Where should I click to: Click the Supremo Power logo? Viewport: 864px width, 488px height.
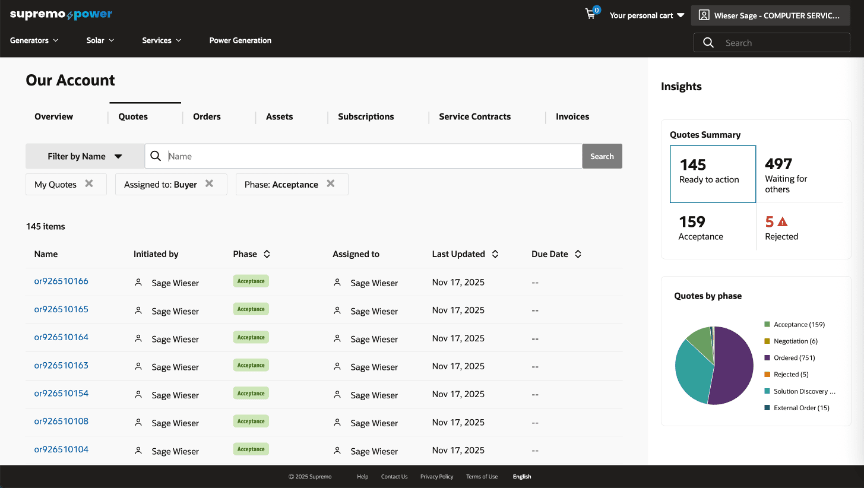tap(61, 14)
